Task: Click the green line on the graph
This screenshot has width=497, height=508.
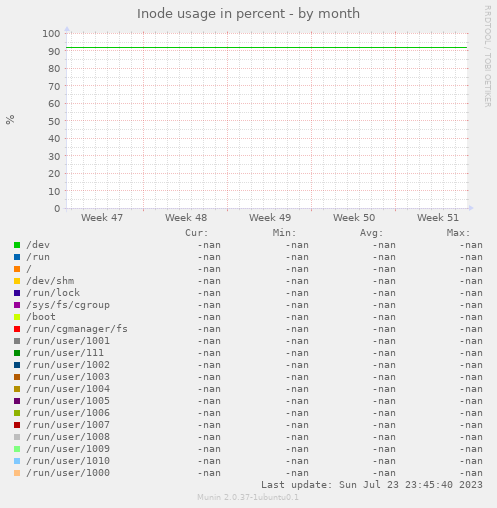Action: point(267,48)
